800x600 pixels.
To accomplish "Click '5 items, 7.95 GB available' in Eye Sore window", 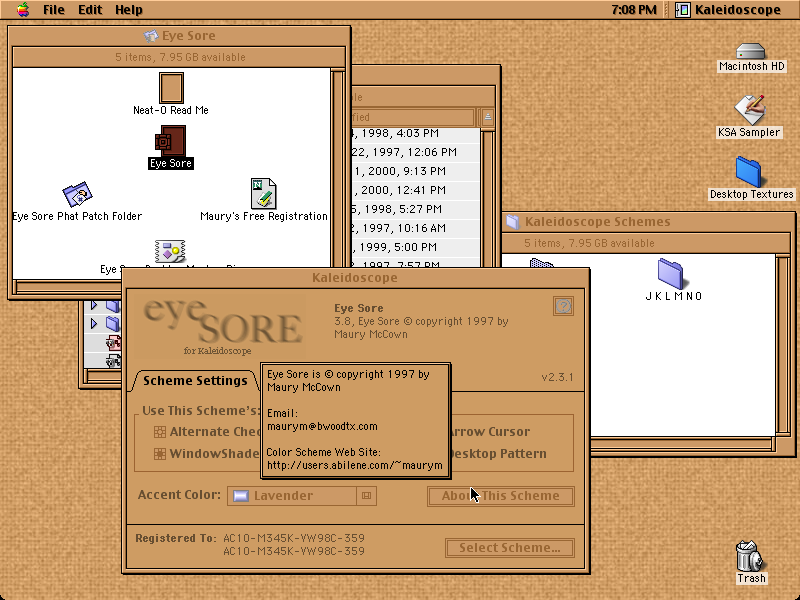I will pos(180,57).
